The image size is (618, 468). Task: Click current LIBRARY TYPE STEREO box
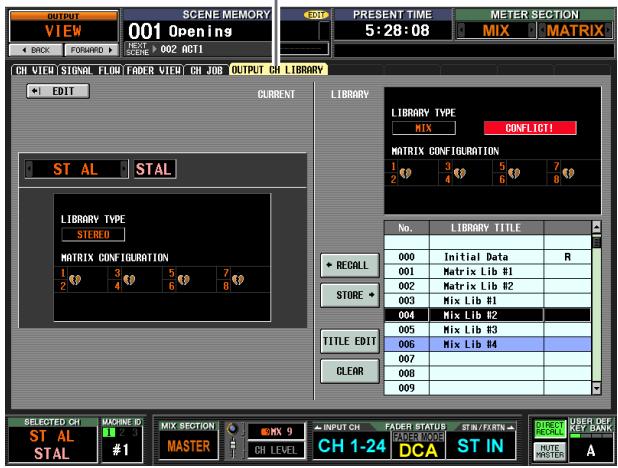(x=93, y=235)
